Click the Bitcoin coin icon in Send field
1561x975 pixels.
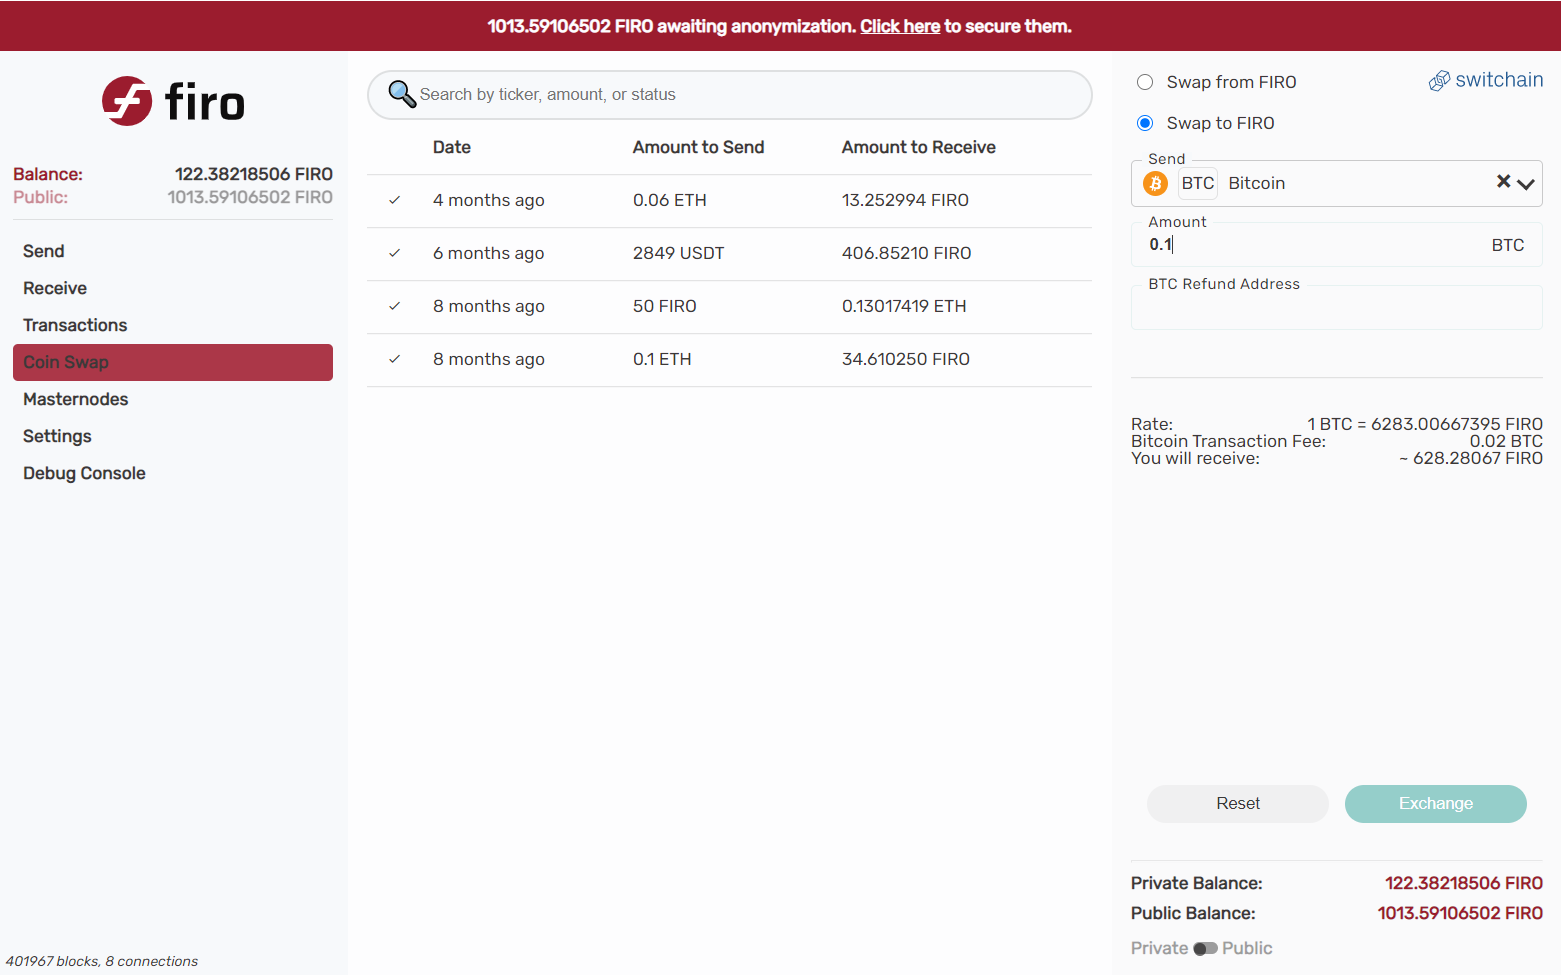1156,183
